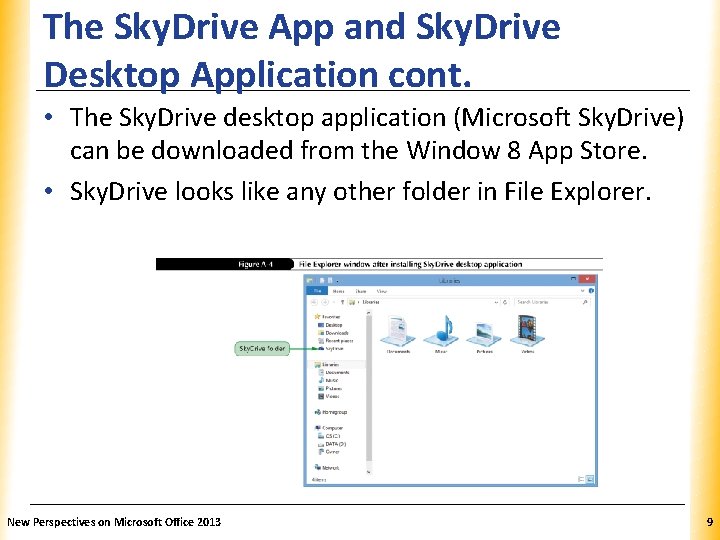
Task: Select OS (C:) drive in sidebar
Action: point(329,436)
